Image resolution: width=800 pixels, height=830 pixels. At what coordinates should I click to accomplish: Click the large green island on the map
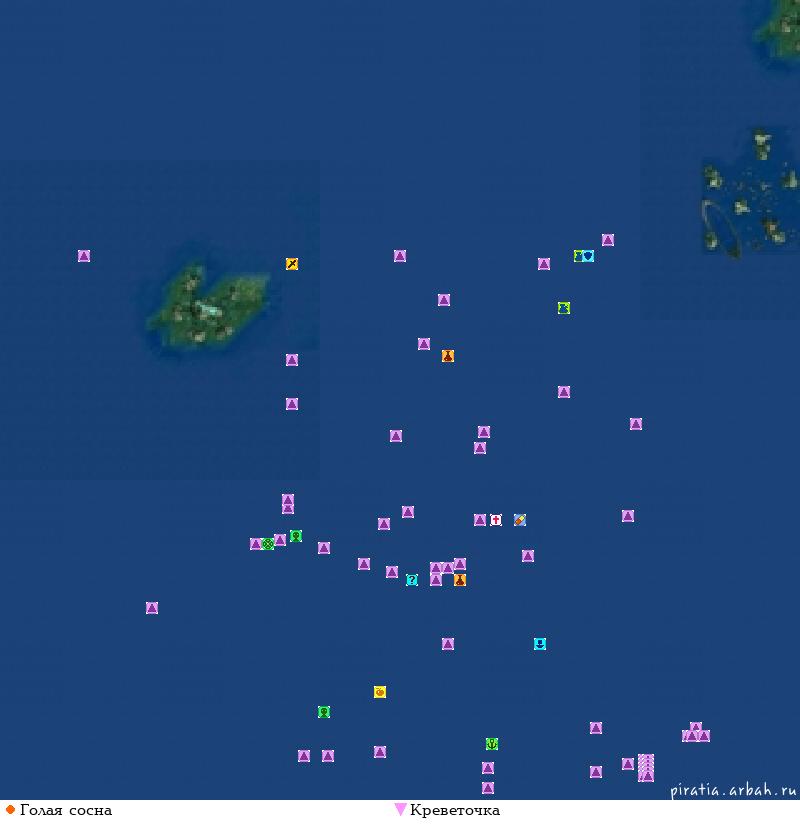pos(208,307)
